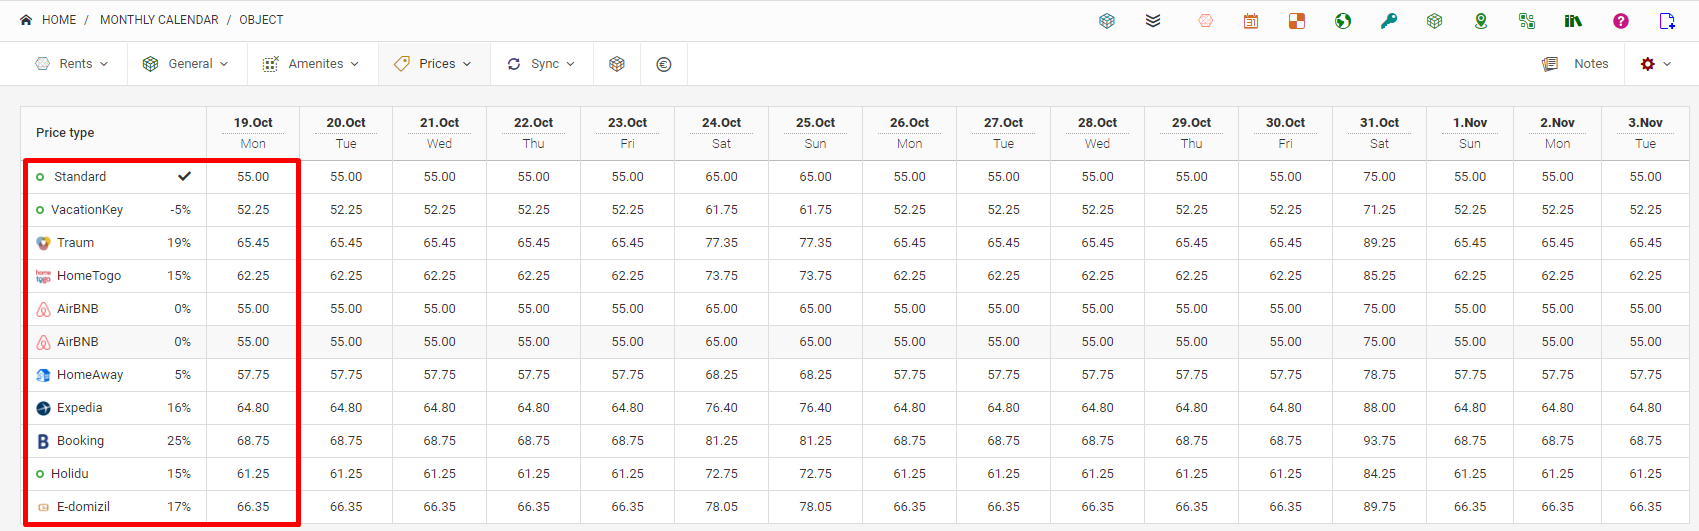Click the green cube icon in the top bar
Image resolution: width=1699 pixels, height=531 pixels.
(1435, 20)
